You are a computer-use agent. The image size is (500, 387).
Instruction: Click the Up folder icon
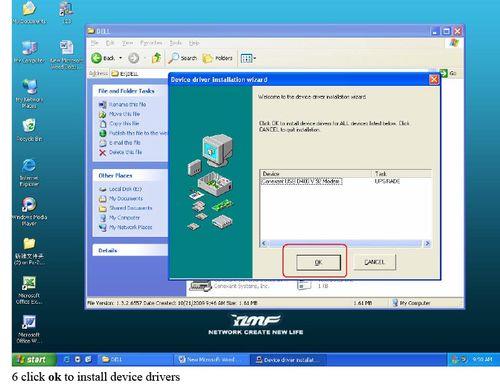[x=156, y=58]
